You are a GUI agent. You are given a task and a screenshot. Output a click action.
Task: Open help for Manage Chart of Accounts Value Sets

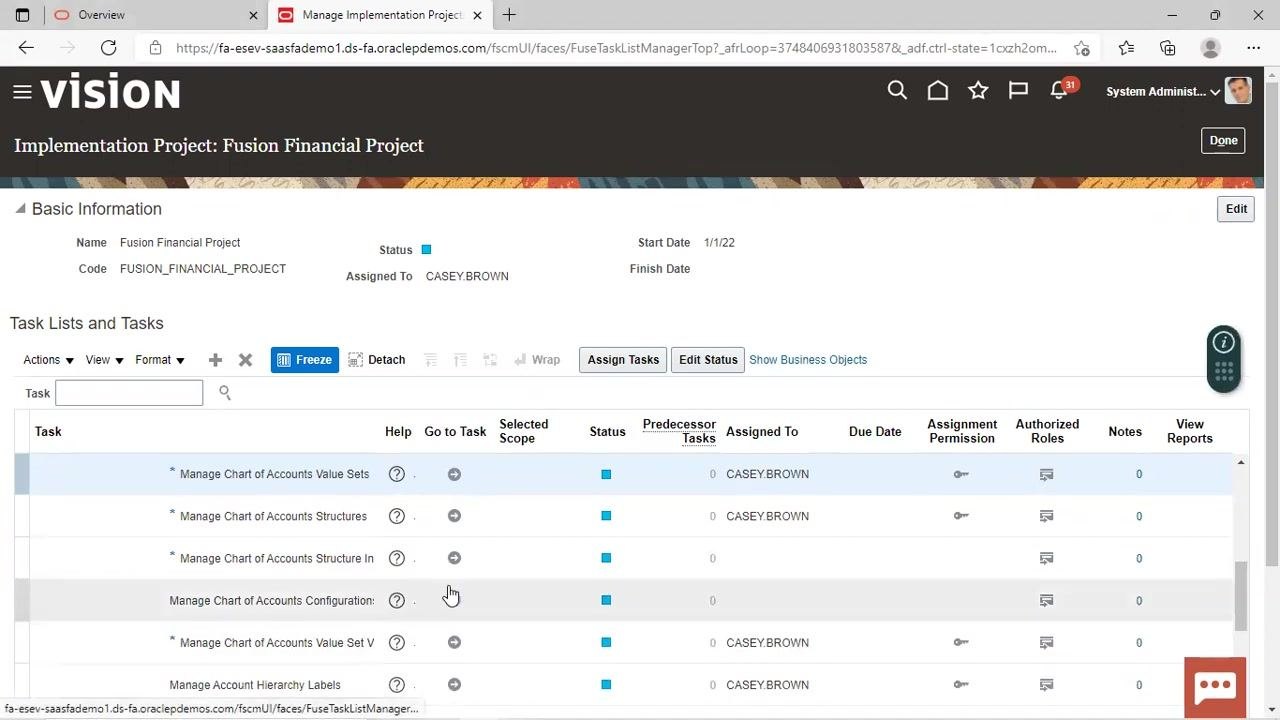pos(397,474)
